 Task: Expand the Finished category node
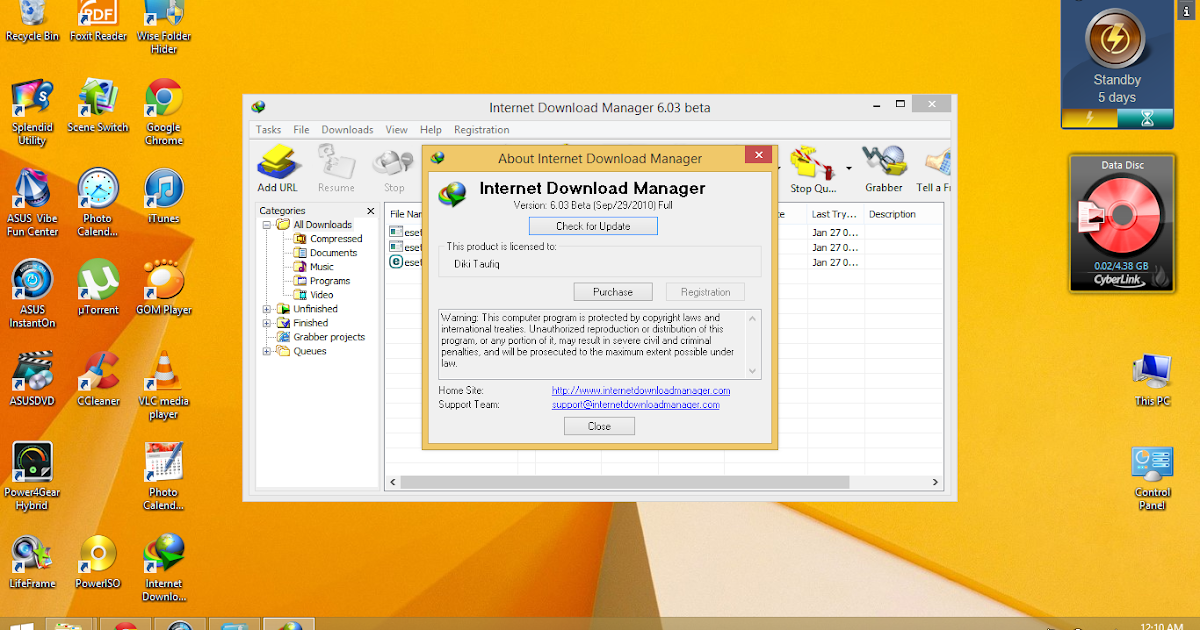click(267, 323)
